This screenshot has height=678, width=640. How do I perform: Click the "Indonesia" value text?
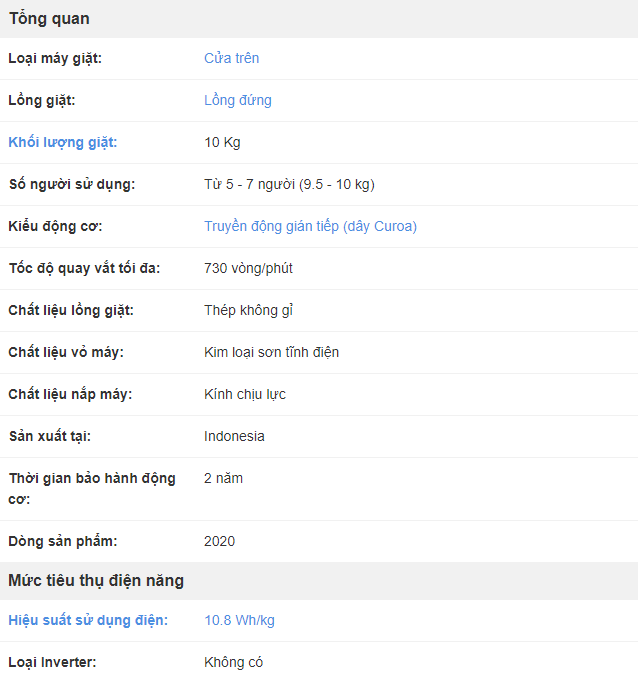click(234, 436)
